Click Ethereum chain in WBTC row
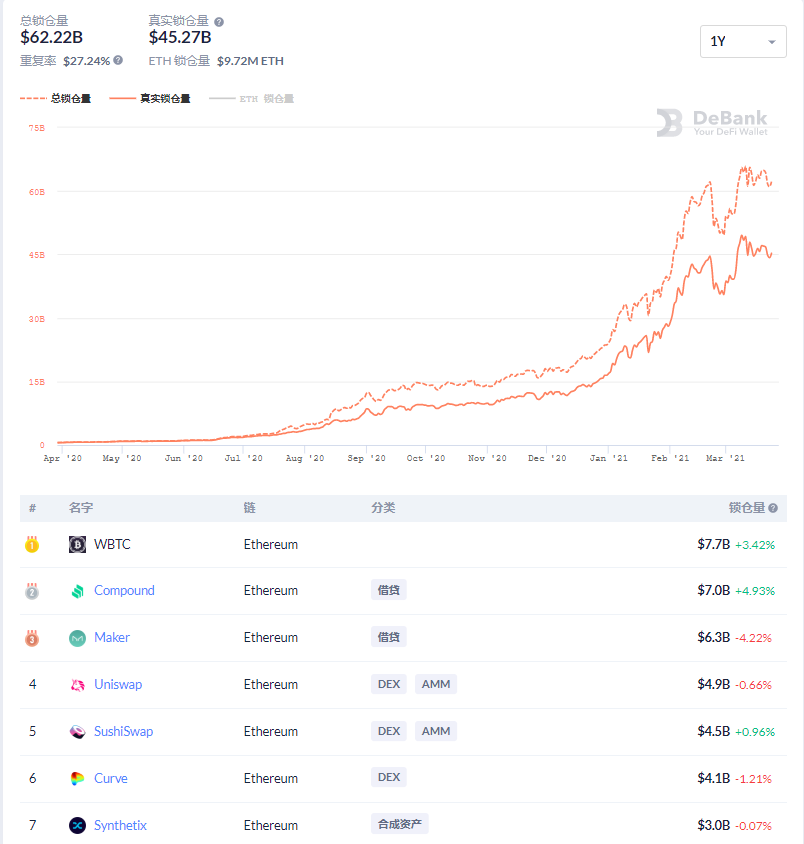The width and height of the screenshot is (804, 844). point(271,544)
